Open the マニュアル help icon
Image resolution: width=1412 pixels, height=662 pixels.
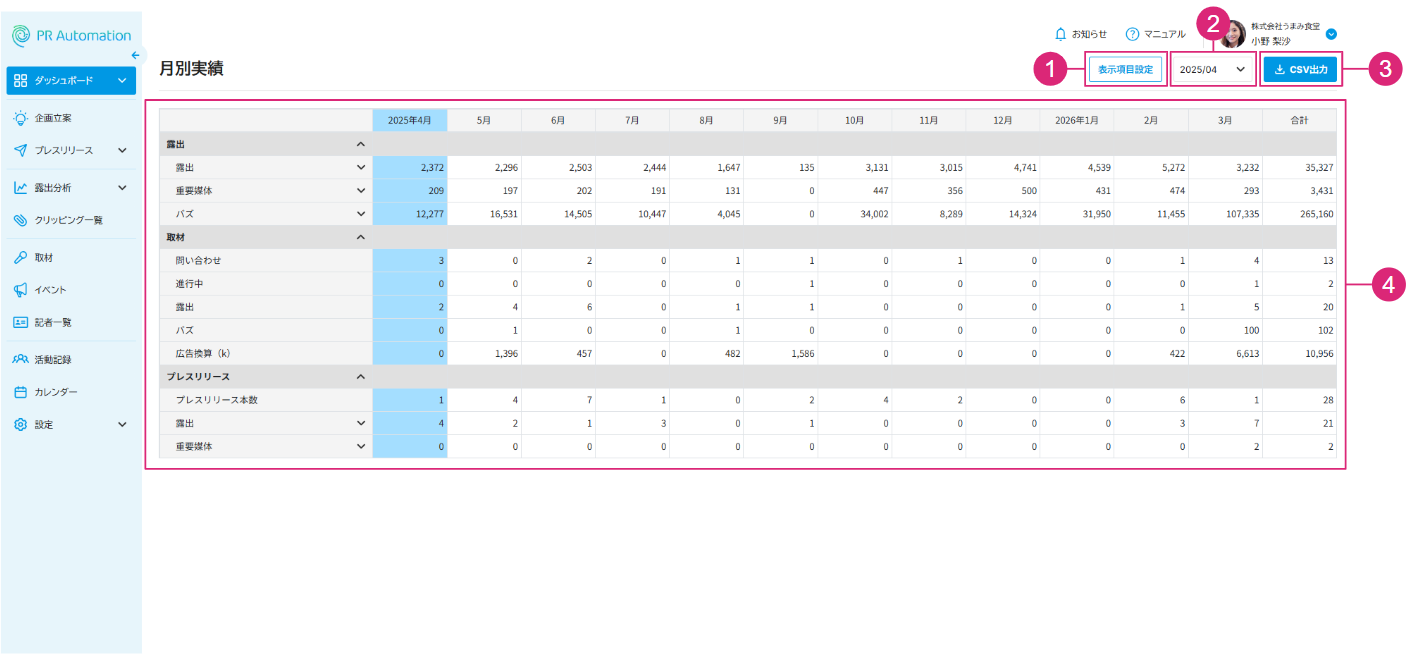[1132, 34]
